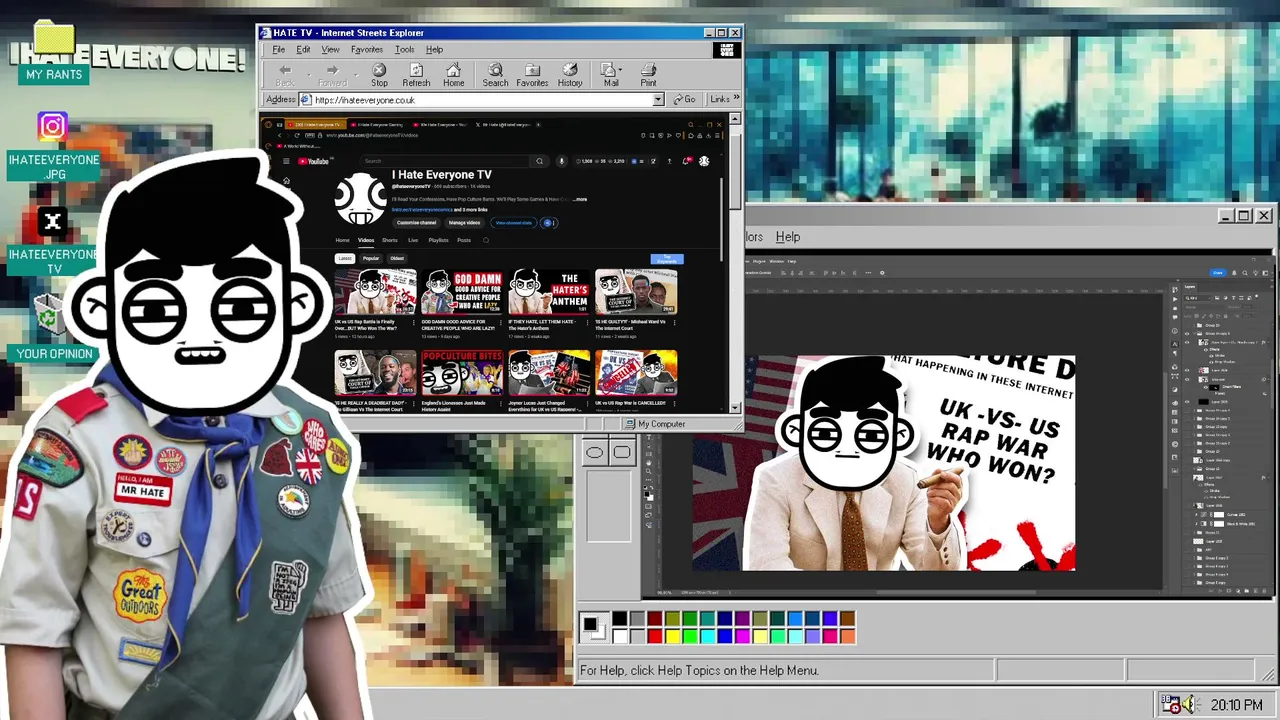Open the History toolbar icon
The image size is (1280, 720).
pos(570,75)
